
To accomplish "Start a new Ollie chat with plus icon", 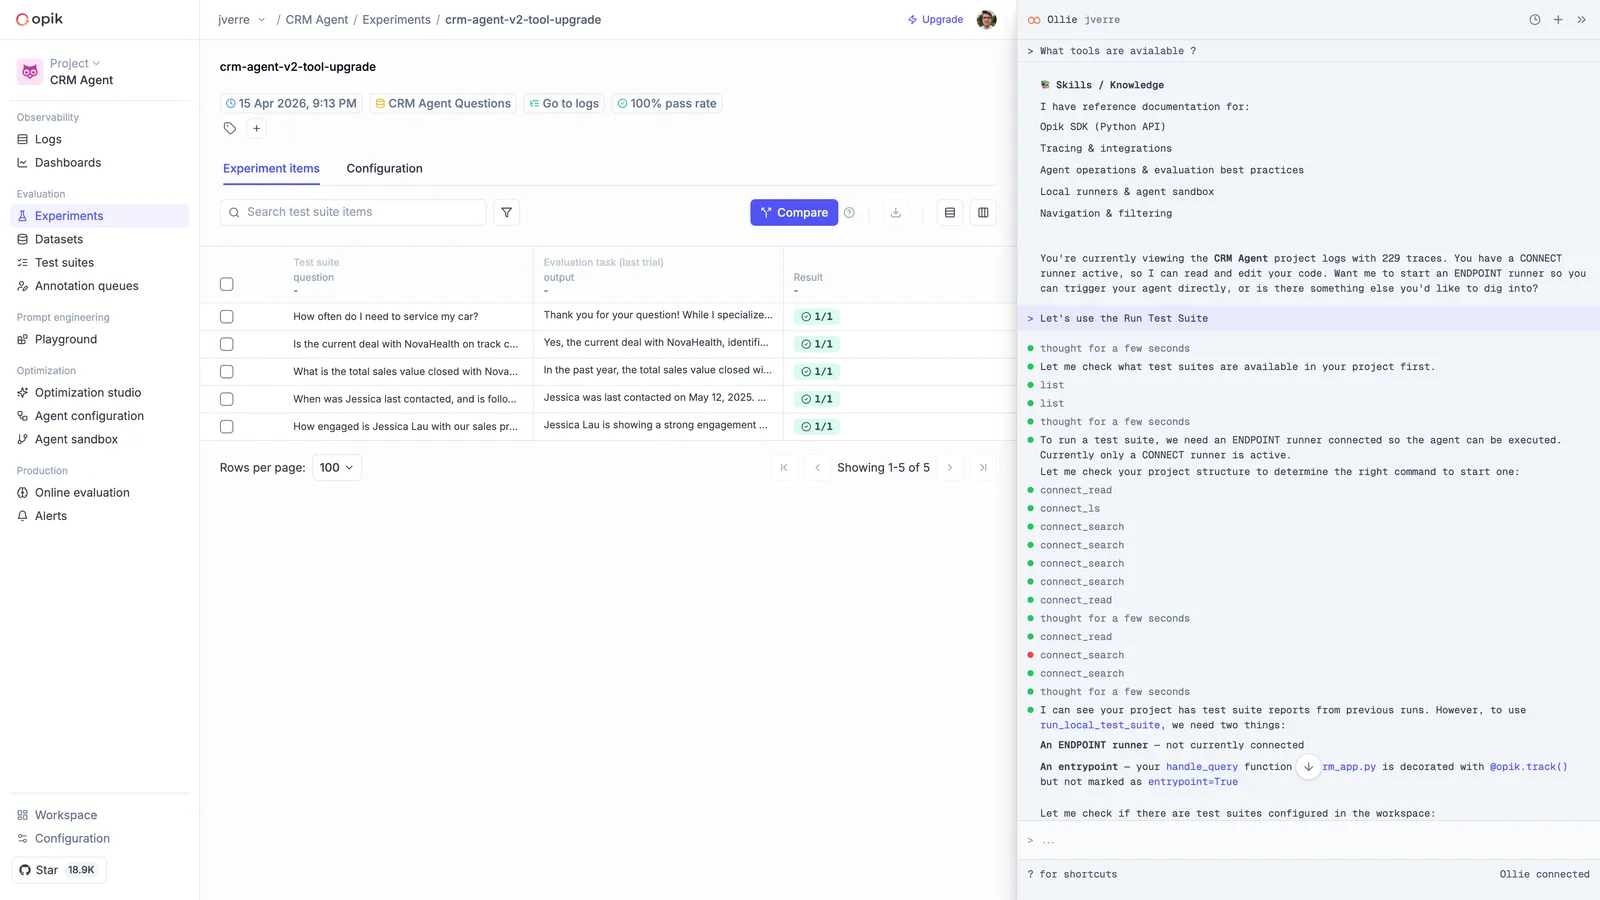I will pos(1558,20).
